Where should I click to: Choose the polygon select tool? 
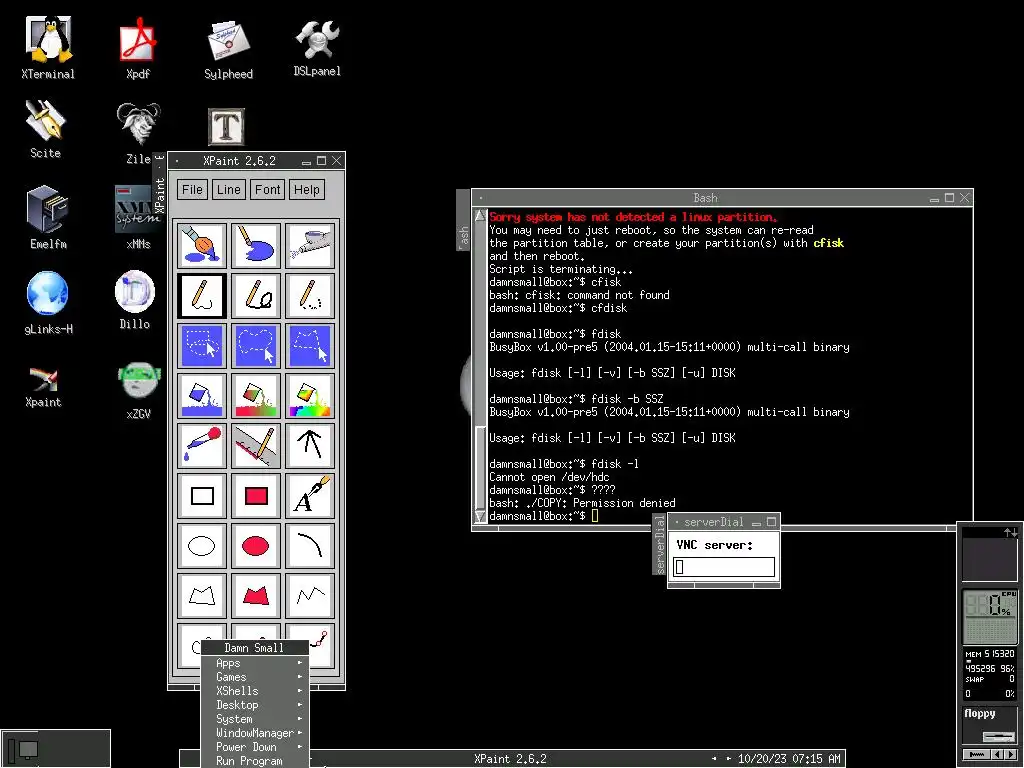pos(310,345)
